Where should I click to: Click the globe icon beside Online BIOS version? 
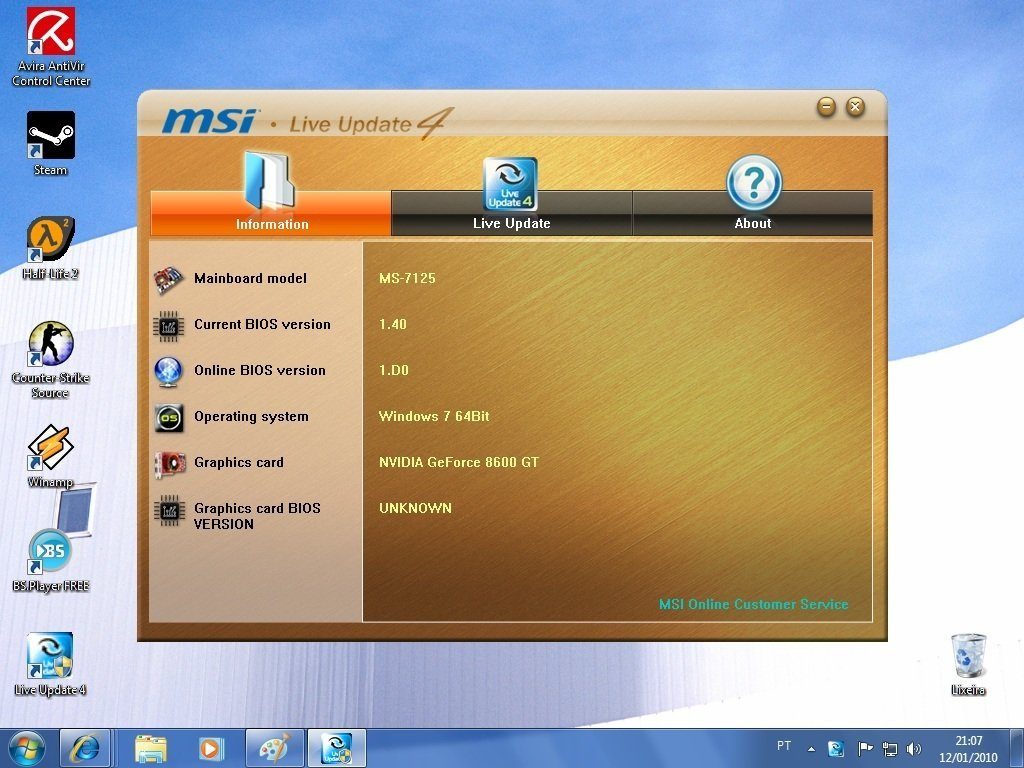(168, 371)
